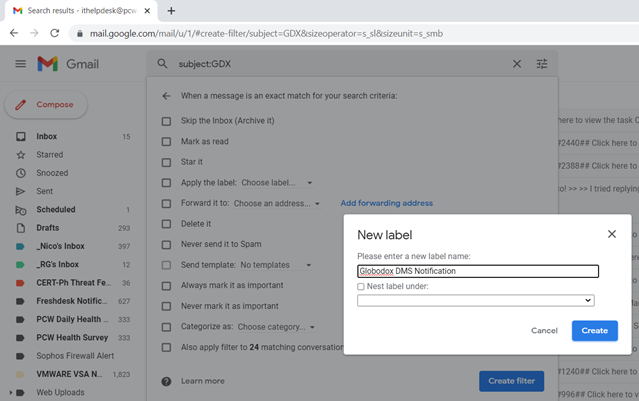Open the Sophos Firewall Alert label
This screenshot has width=639, height=401.
pos(73,356)
